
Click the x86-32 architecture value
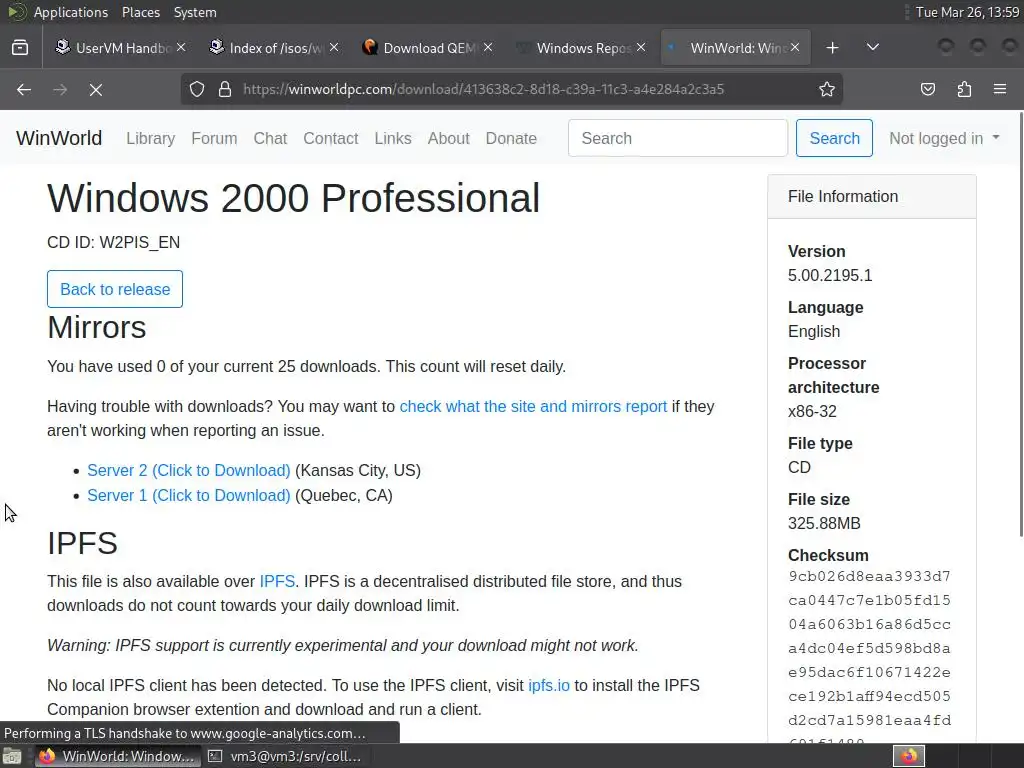[812, 411]
